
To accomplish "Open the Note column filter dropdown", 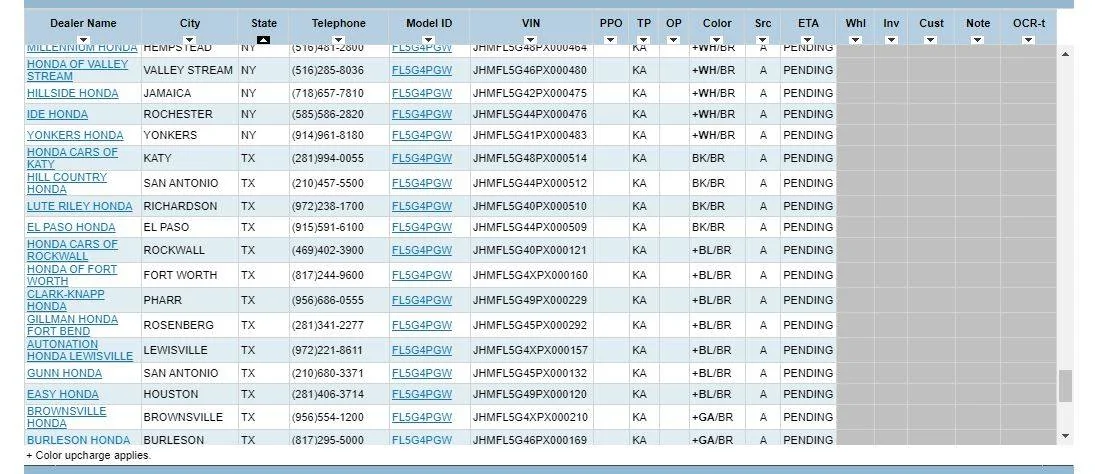I will 978,40.
